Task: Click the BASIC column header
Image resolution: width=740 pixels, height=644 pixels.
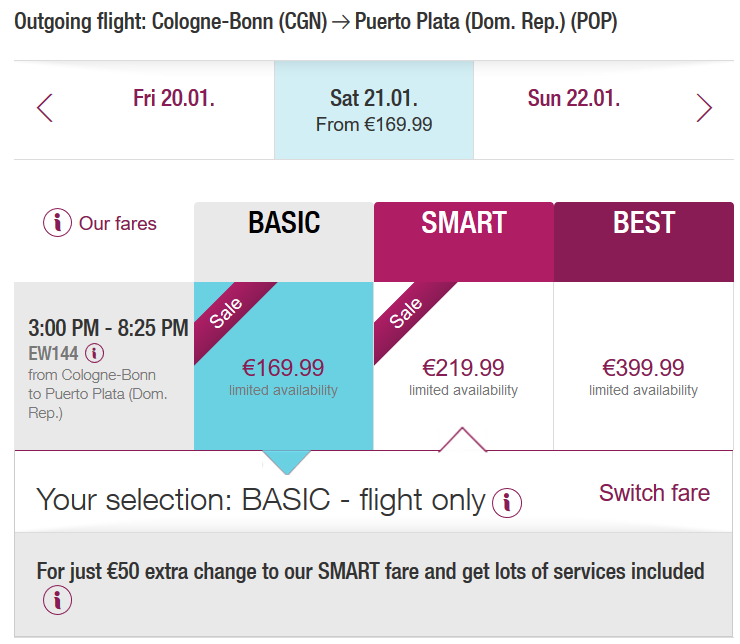Action: point(284,242)
